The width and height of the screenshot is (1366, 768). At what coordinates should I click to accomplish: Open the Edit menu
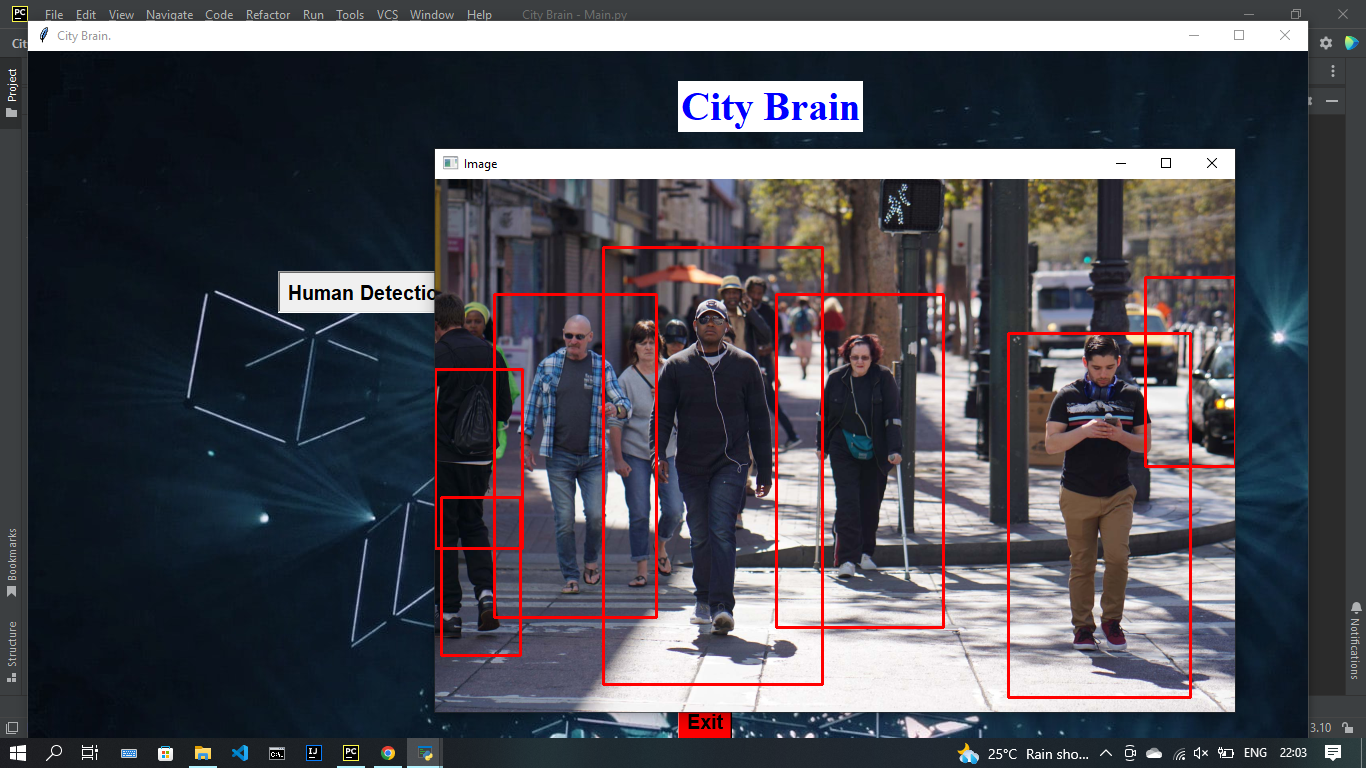(86, 15)
